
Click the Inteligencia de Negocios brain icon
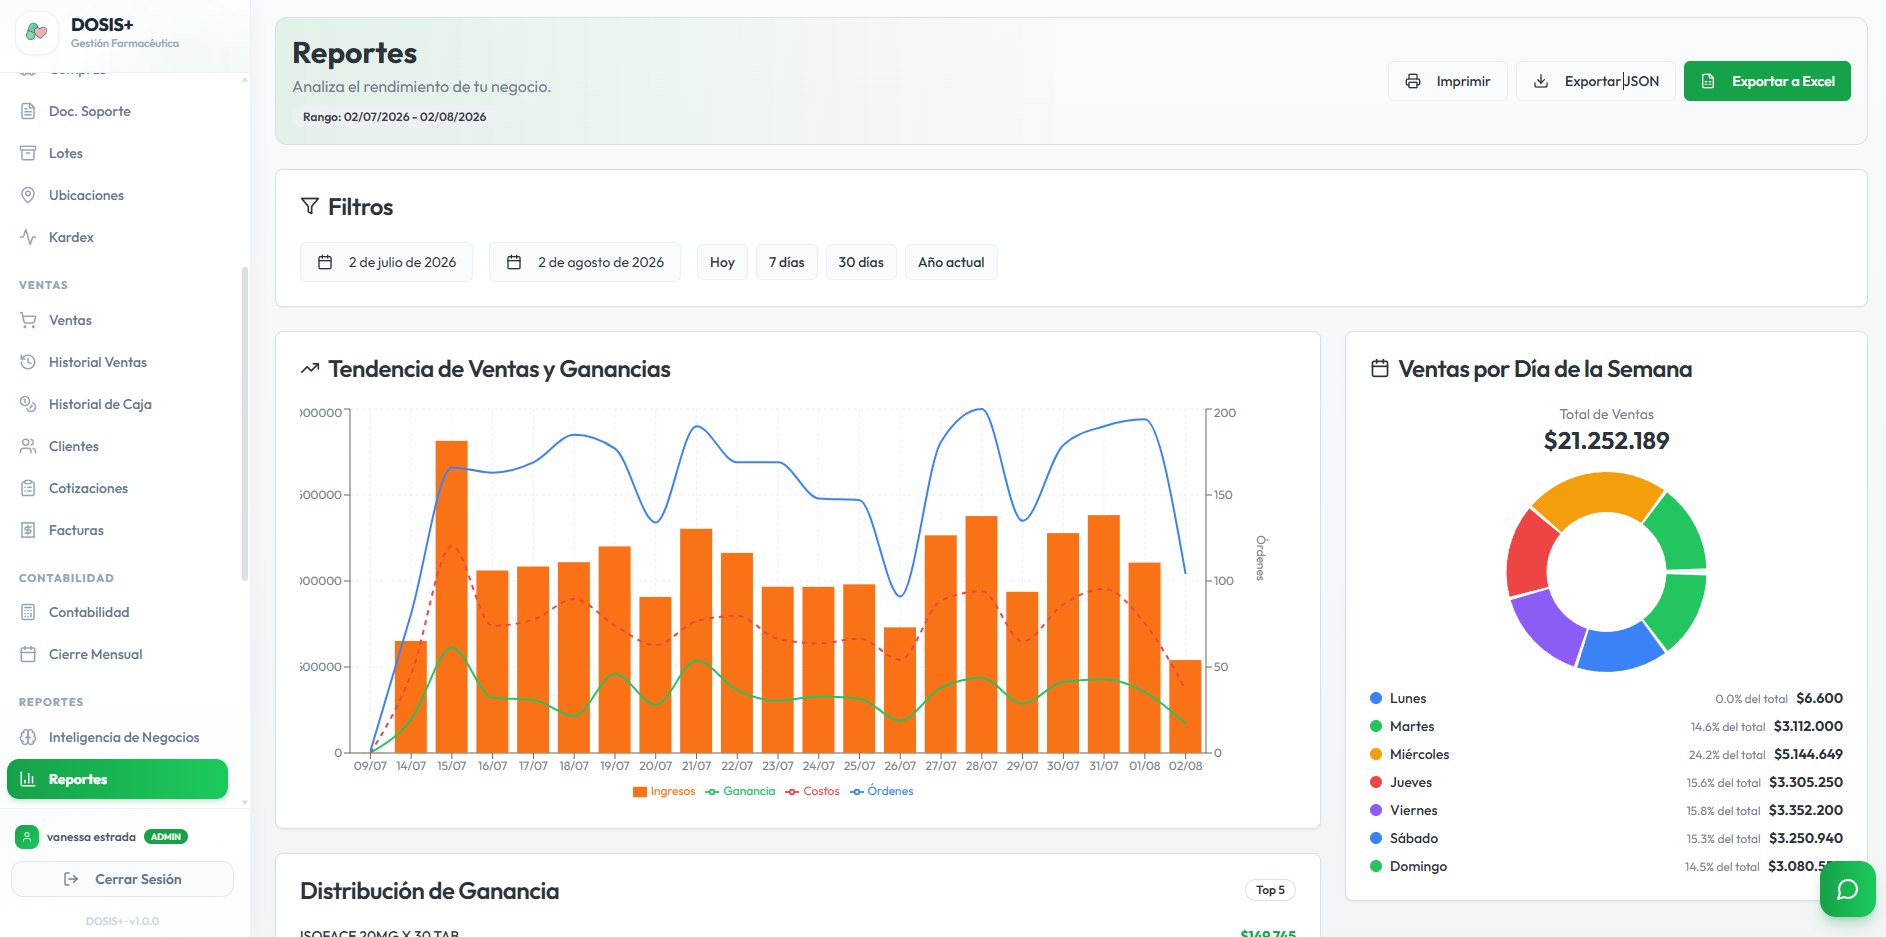click(x=28, y=737)
